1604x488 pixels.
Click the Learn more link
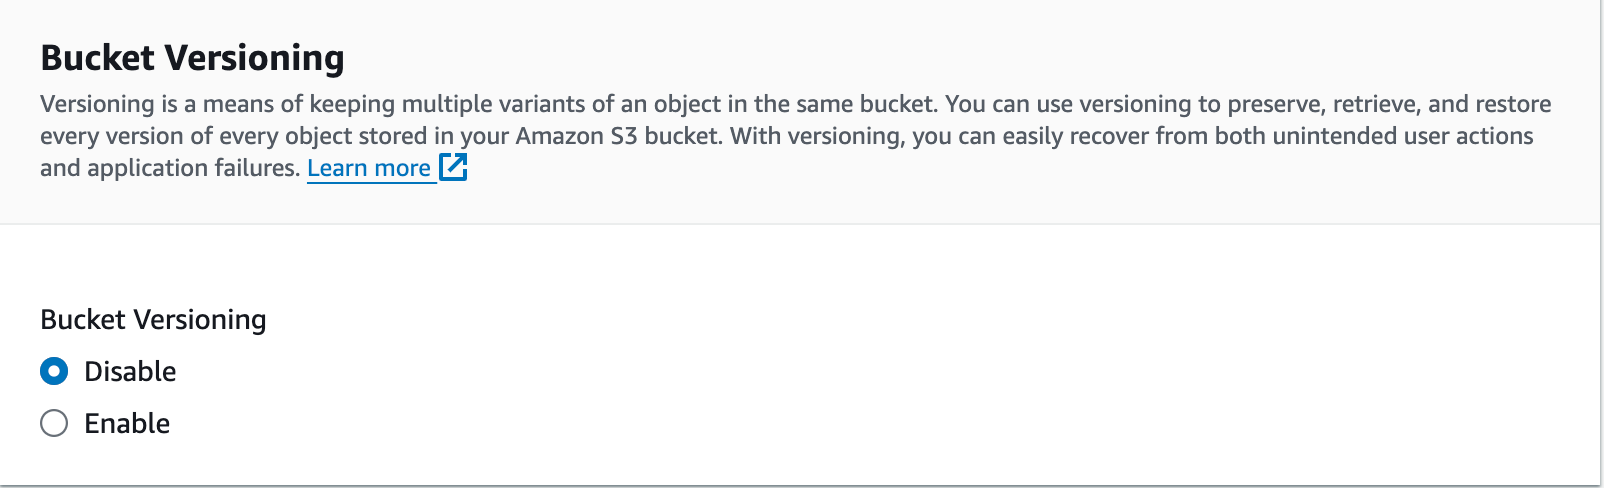tap(369, 168)
